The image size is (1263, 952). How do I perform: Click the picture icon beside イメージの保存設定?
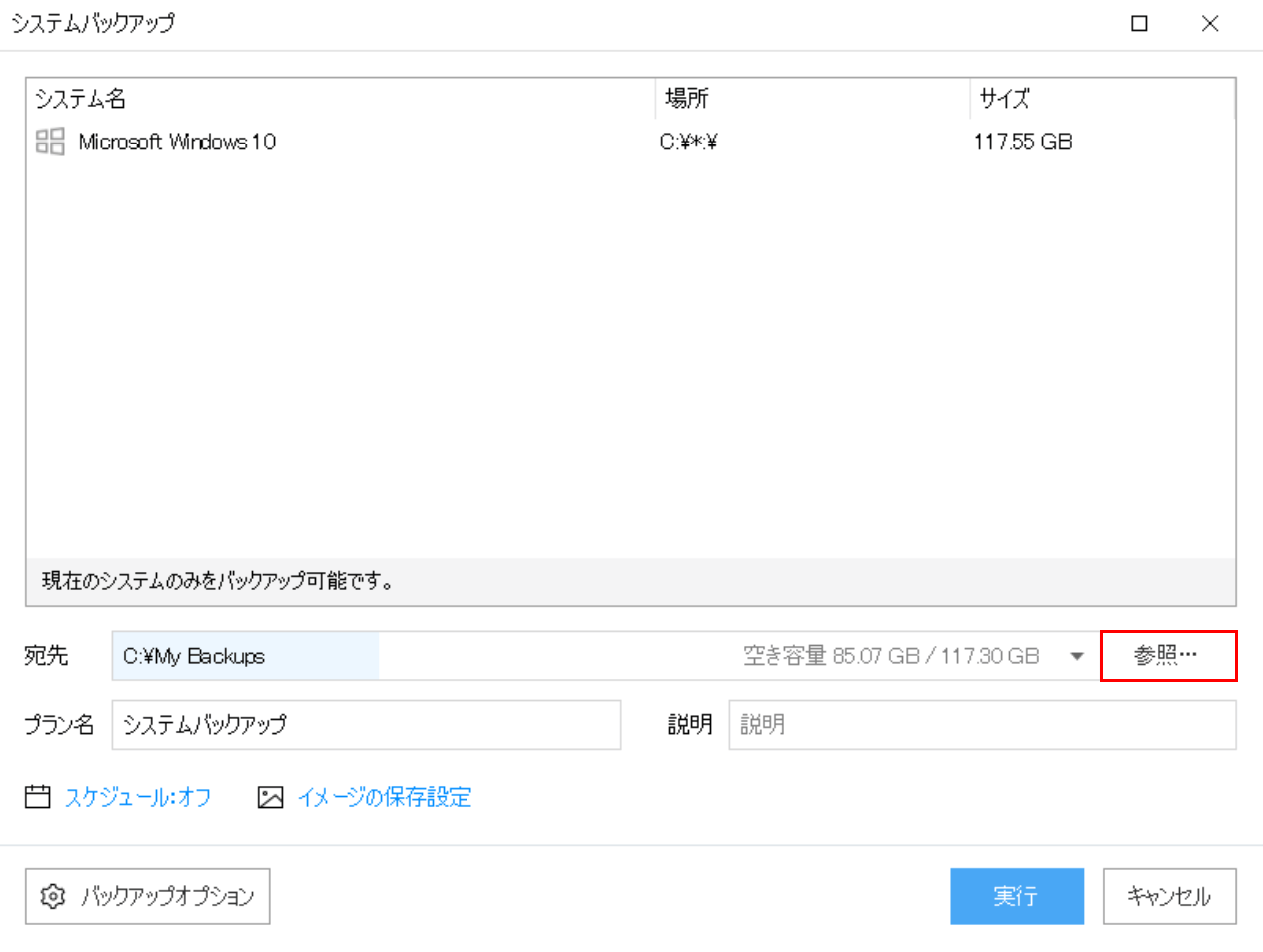pos(271,797)
